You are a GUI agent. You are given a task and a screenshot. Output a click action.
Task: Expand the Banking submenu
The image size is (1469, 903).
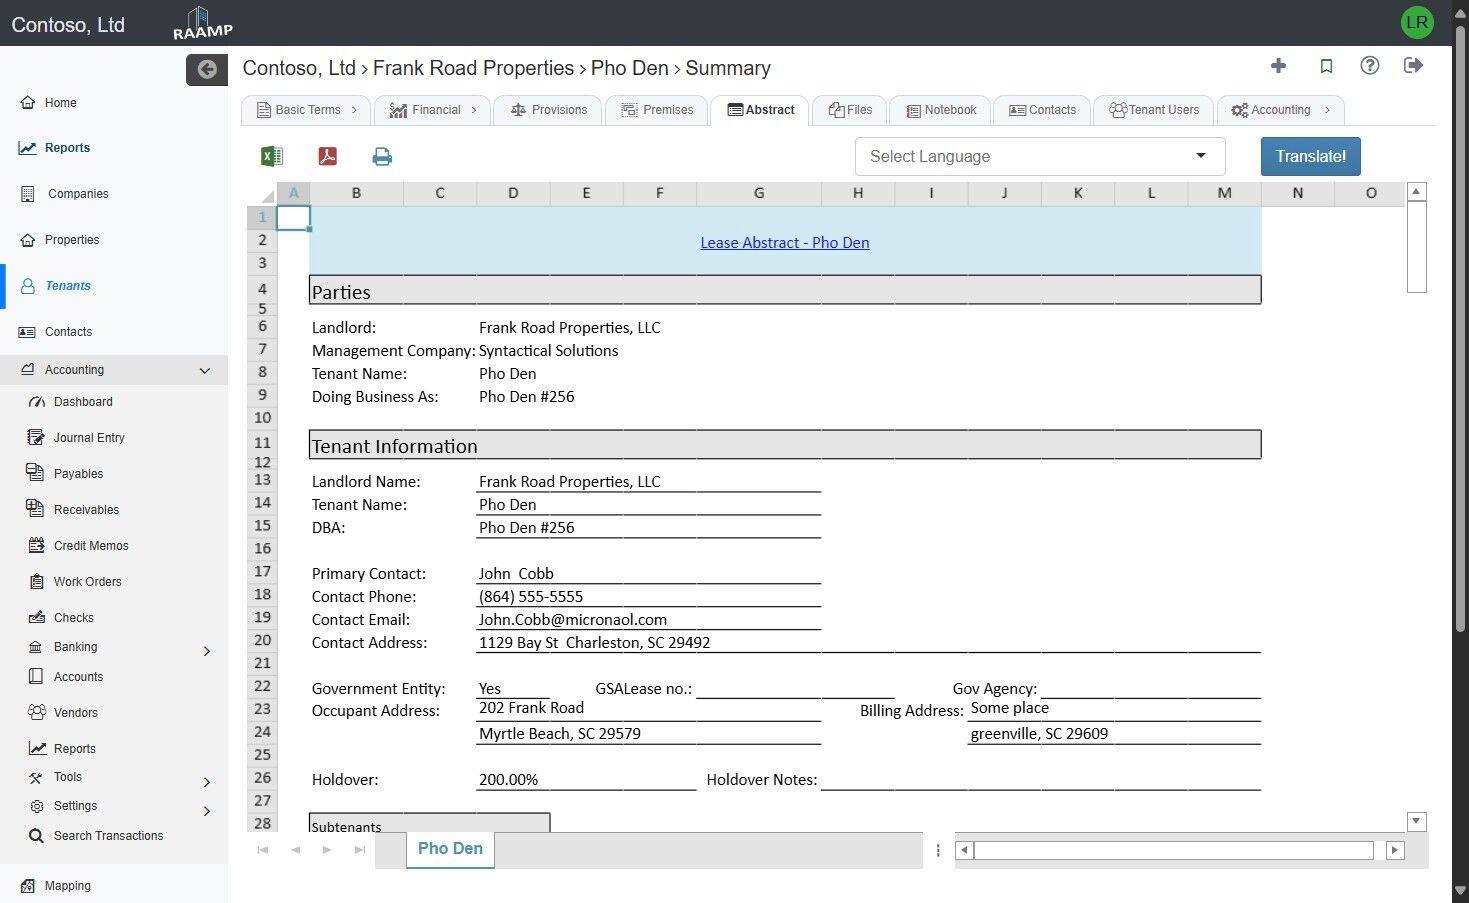tap(207, 651)
